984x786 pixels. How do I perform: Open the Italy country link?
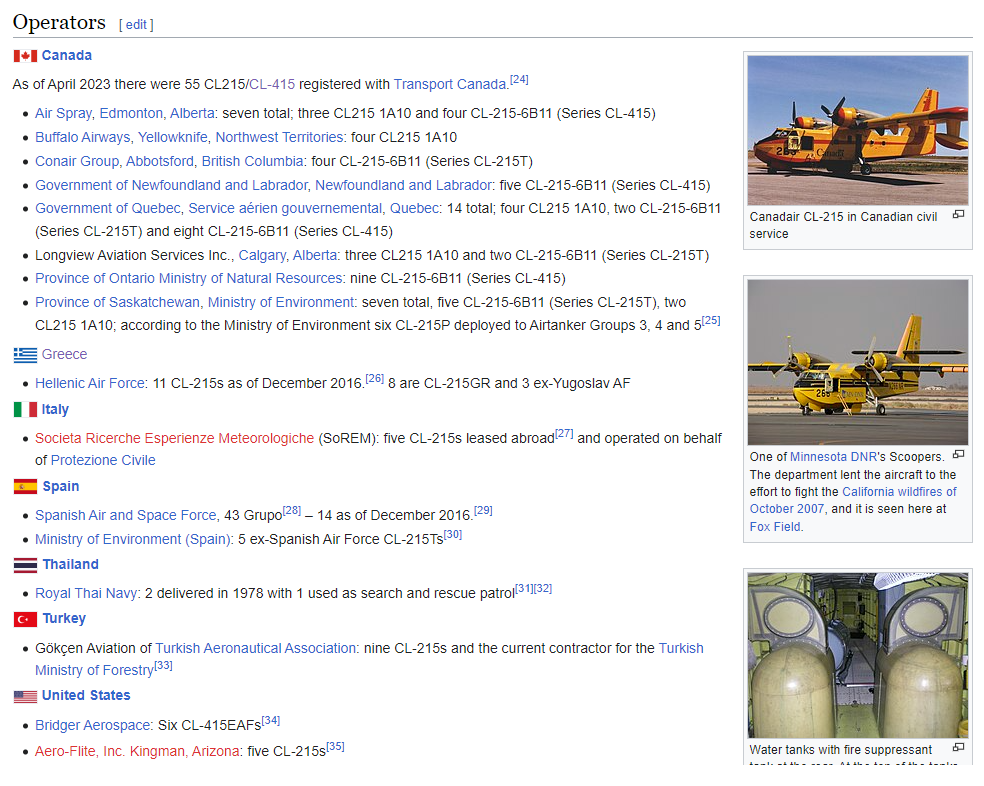pos(55,409)
